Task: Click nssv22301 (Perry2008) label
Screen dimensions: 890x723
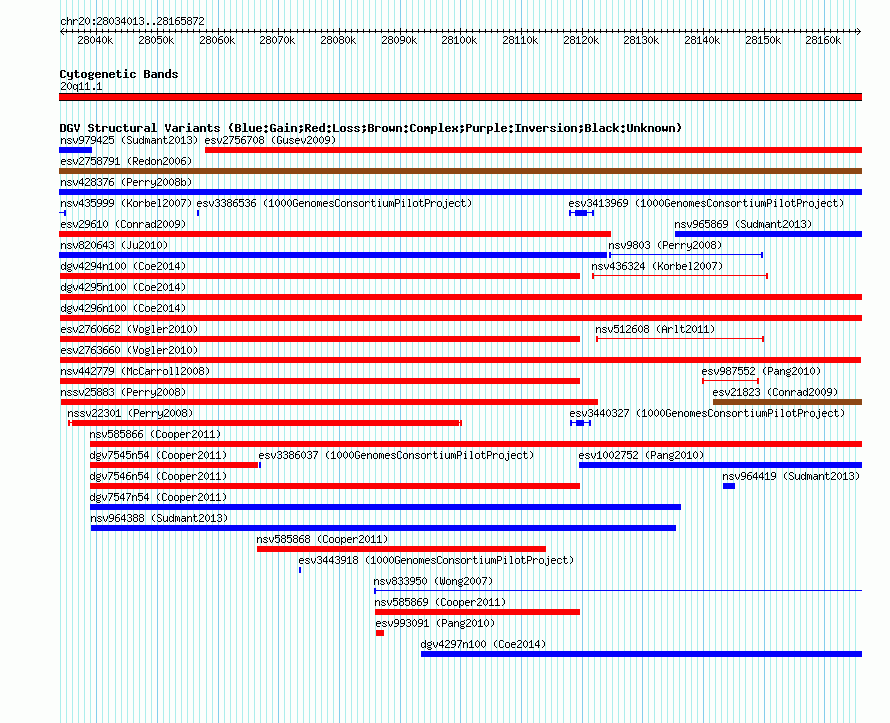Action: [x=130, y=413]
